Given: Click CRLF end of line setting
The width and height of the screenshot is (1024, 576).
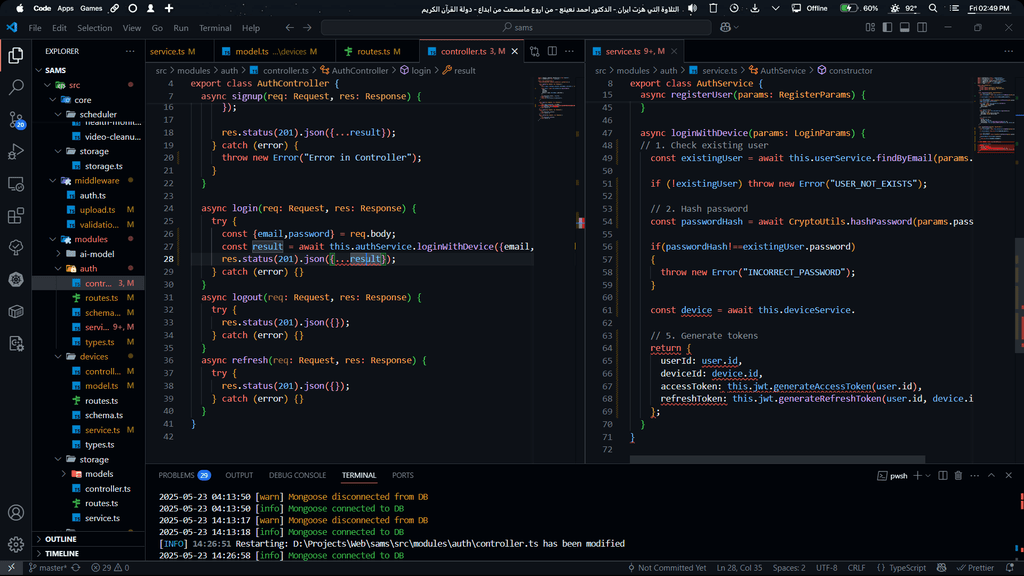Looking at the screenshot, I should [856, 568].
